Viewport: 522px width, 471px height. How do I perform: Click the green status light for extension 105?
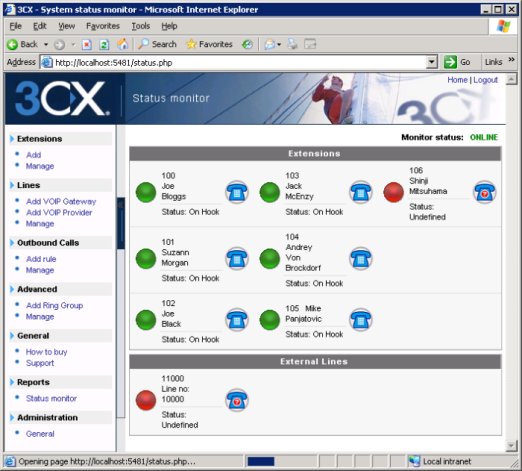point(269,320)
